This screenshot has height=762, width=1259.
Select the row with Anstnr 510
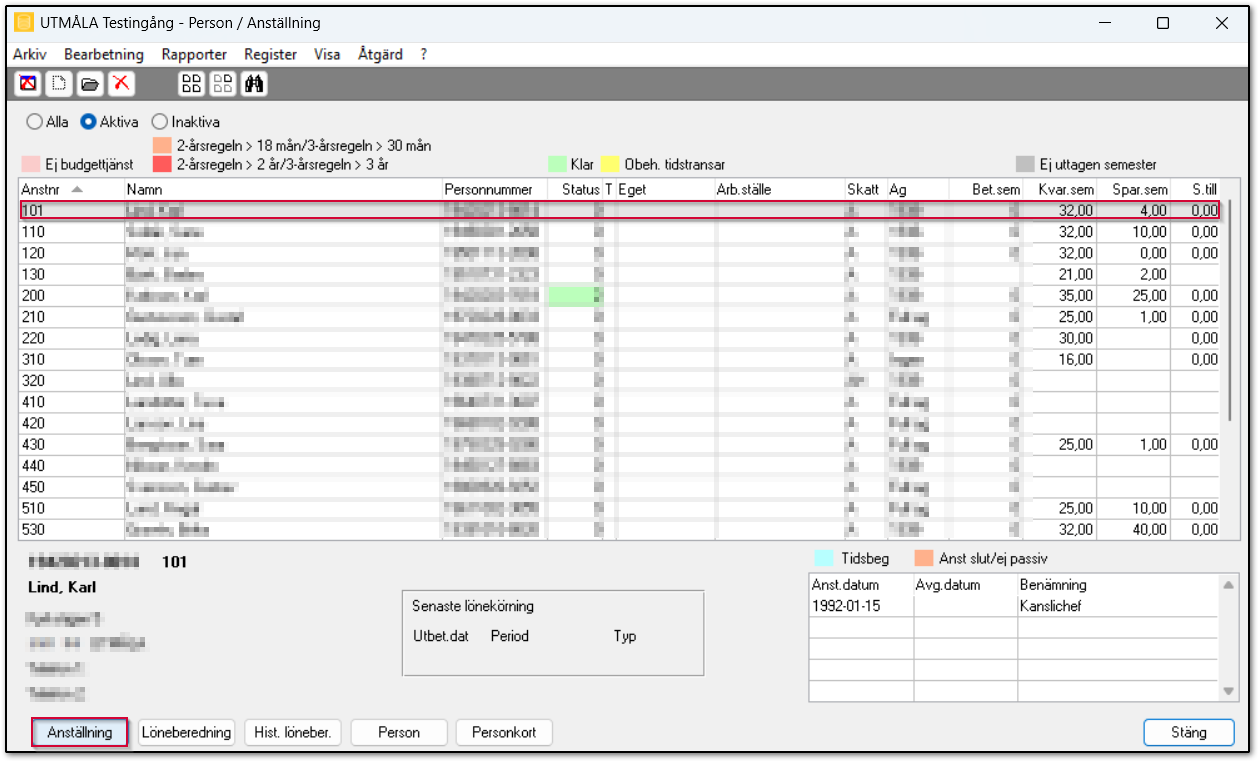pyautogui.click(x=620, y=508)
